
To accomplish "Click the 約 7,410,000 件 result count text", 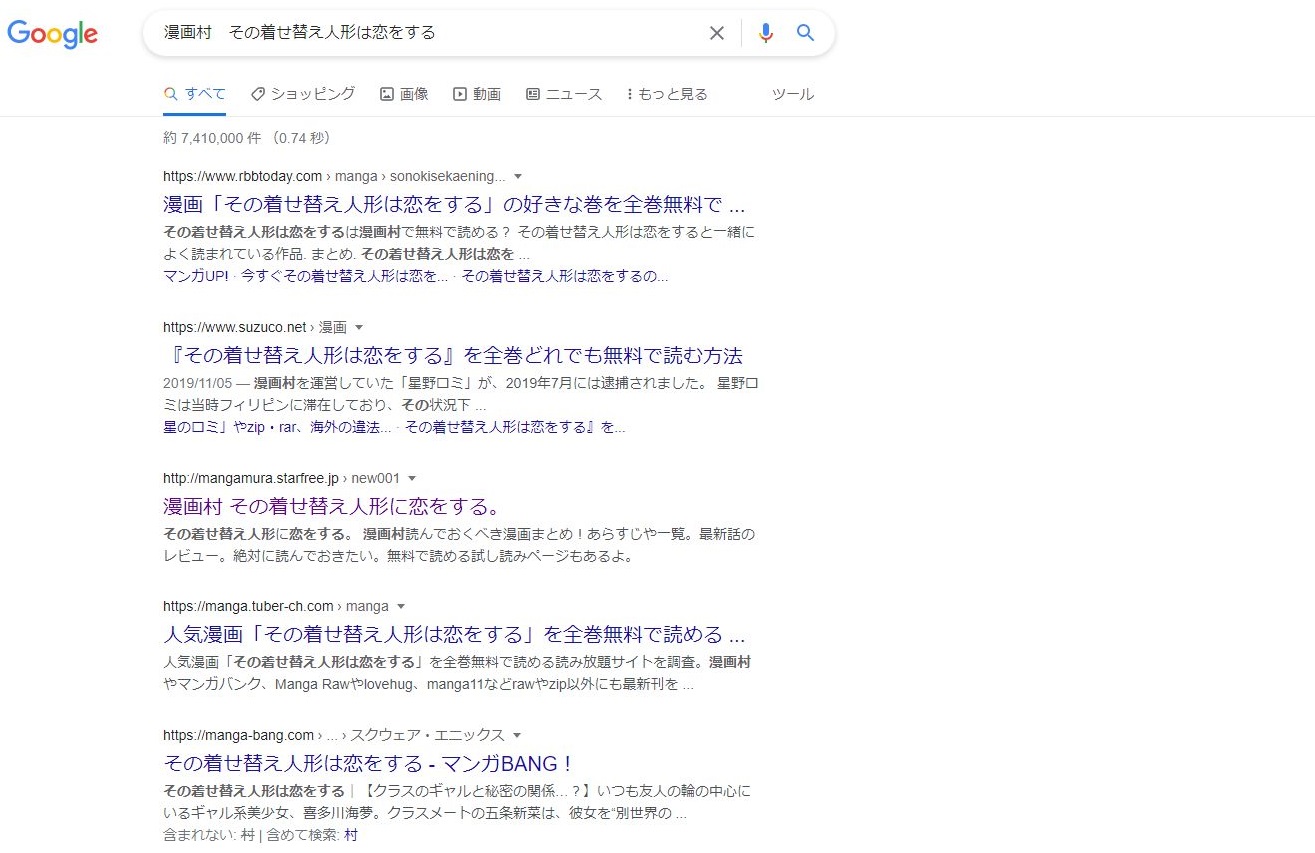I will pos(210,138).
